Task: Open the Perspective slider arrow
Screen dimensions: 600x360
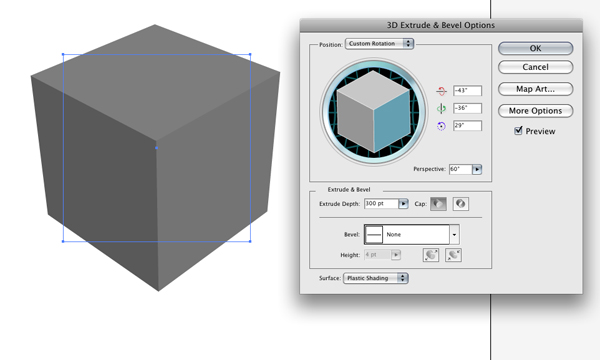Action: [477, 169]
